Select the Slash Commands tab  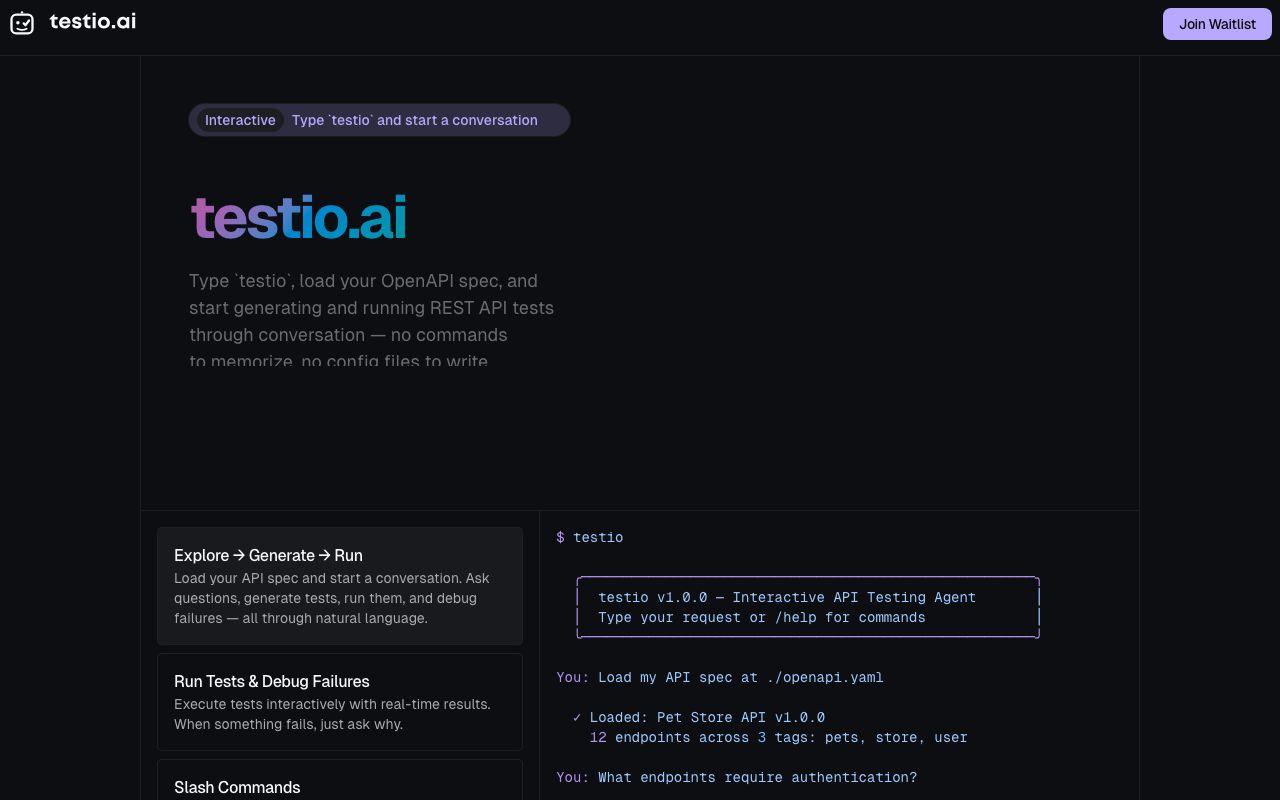click(340, 781)
